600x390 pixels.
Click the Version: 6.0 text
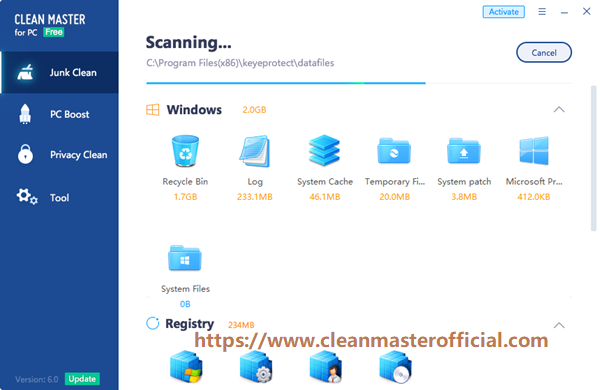pos(37,379)
